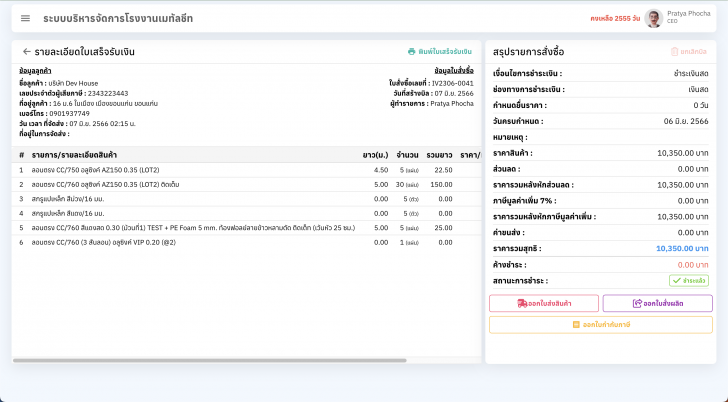The width and height of the screenshot is (728, 402).
Task: Click total length value 22.50
Action: (443, 170)
